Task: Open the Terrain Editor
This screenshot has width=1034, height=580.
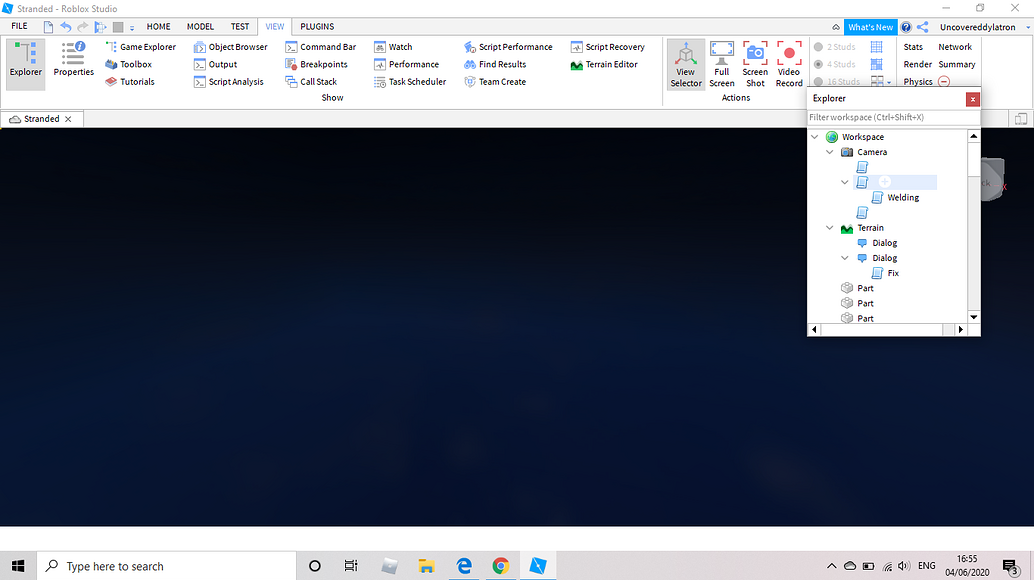Action: (x=604, y=65)
